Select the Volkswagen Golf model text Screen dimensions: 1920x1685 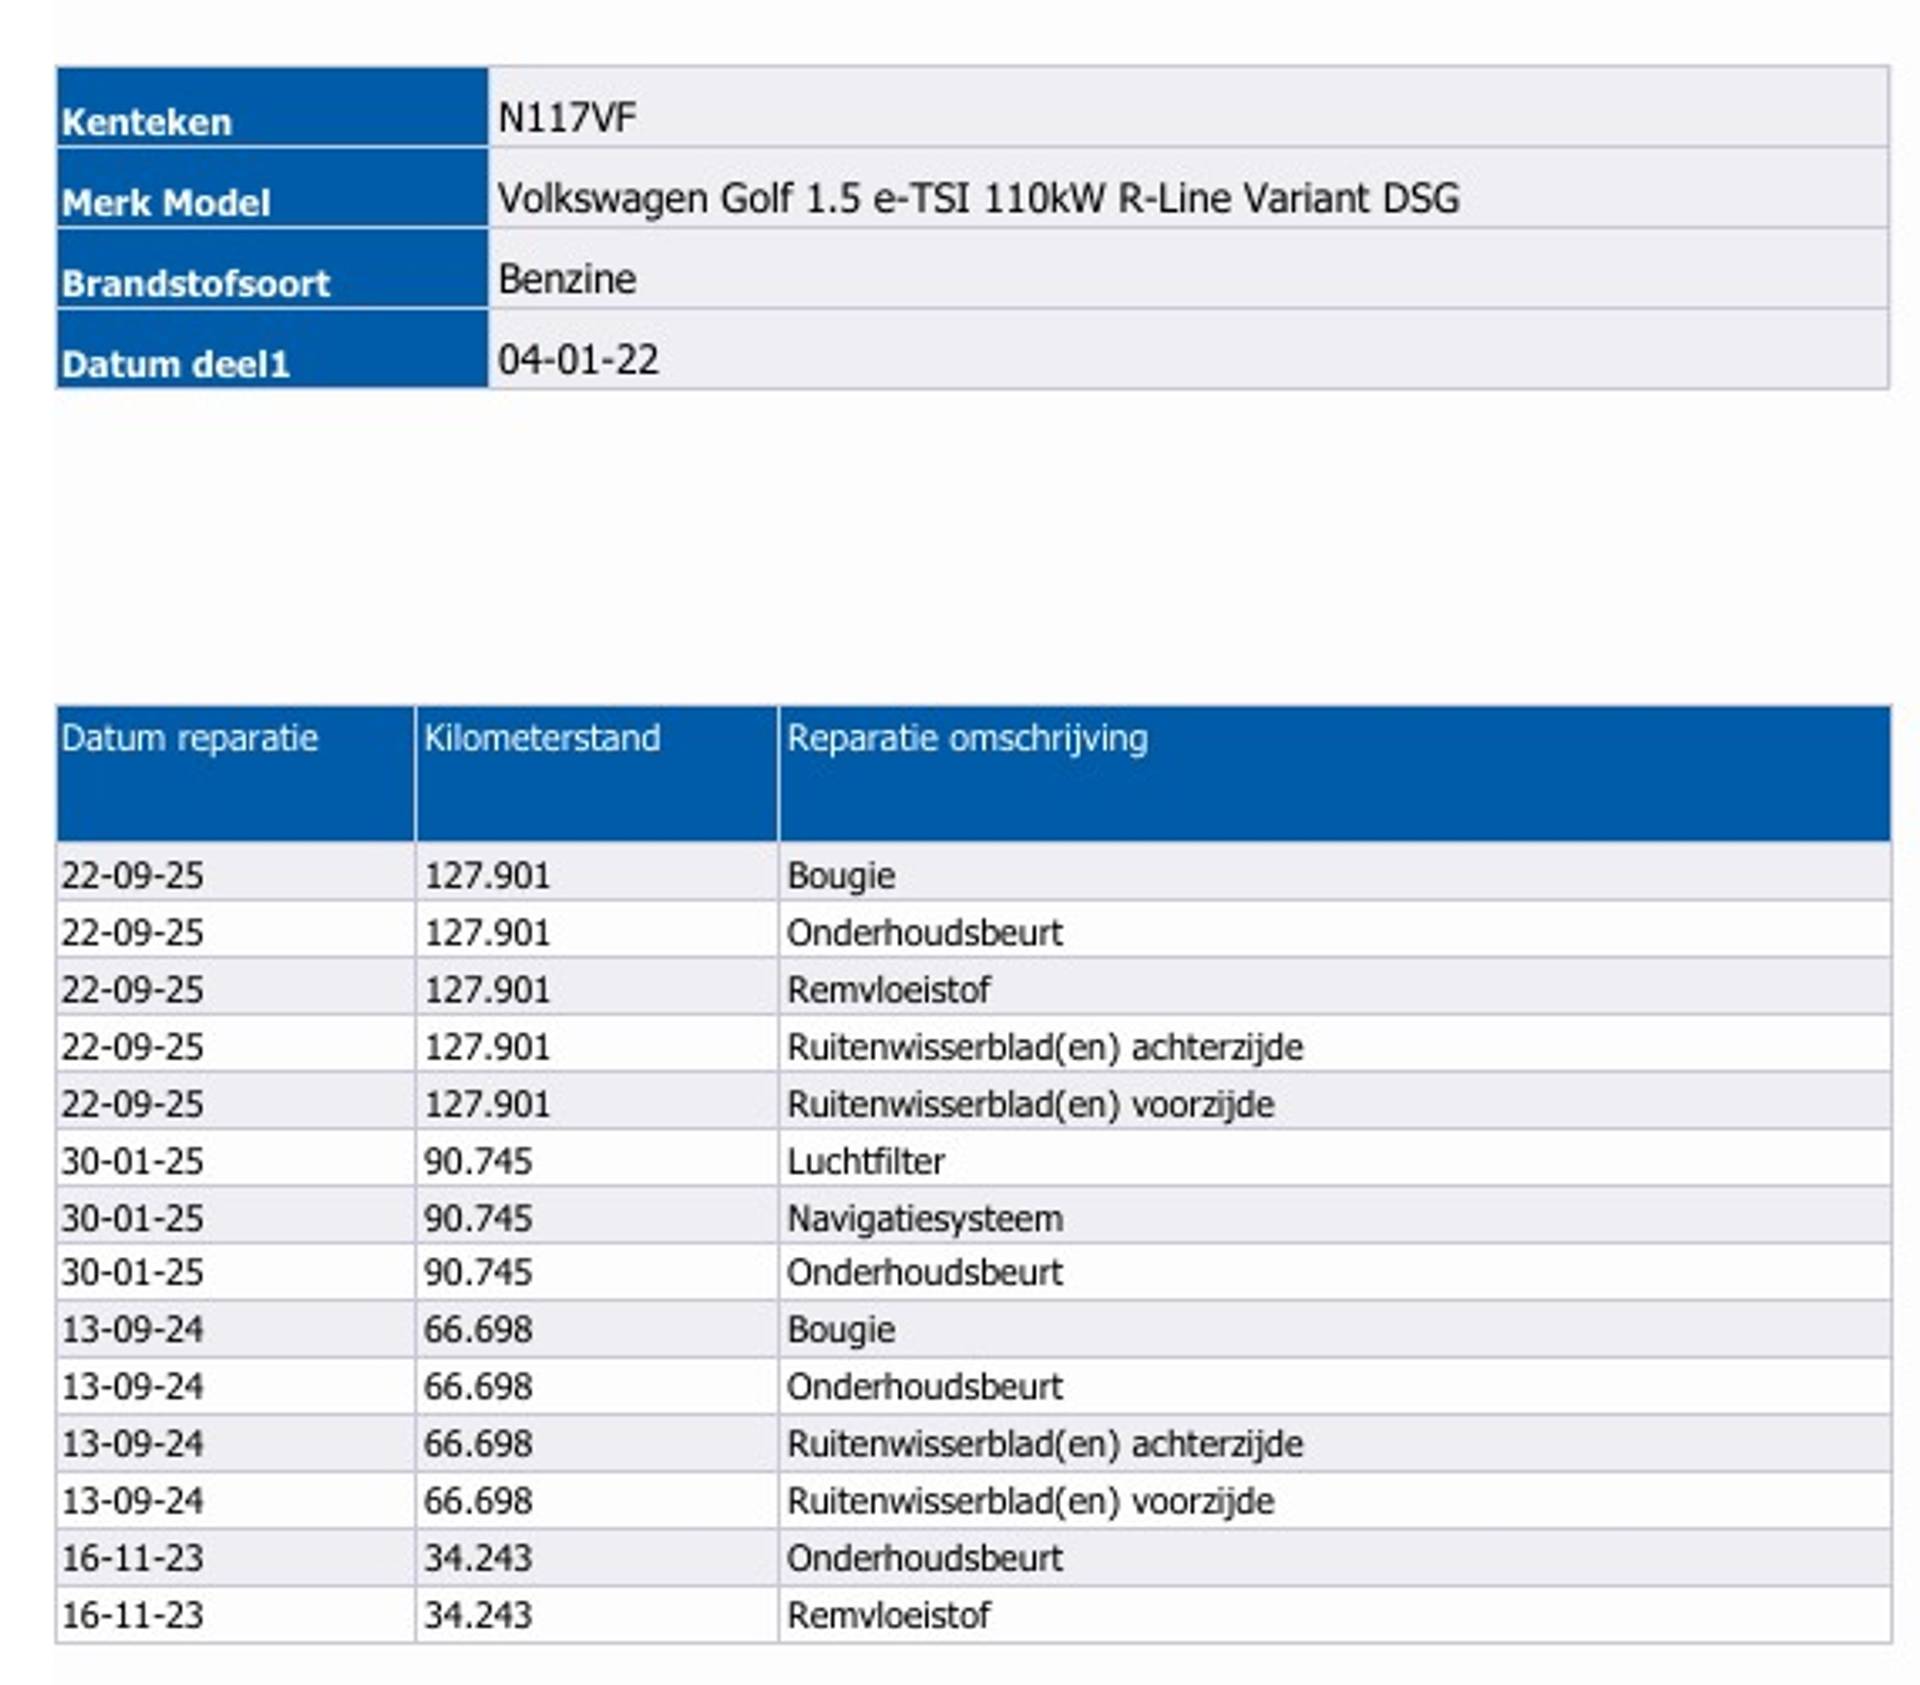pyautogui.click(x=977, y=198)
